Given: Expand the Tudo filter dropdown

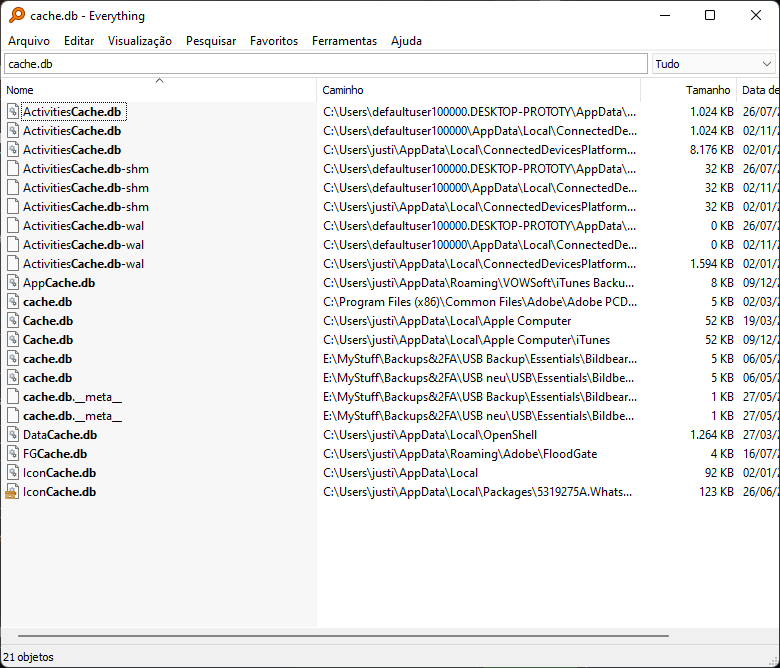Looking at the screenshot, I should (713, 64).
